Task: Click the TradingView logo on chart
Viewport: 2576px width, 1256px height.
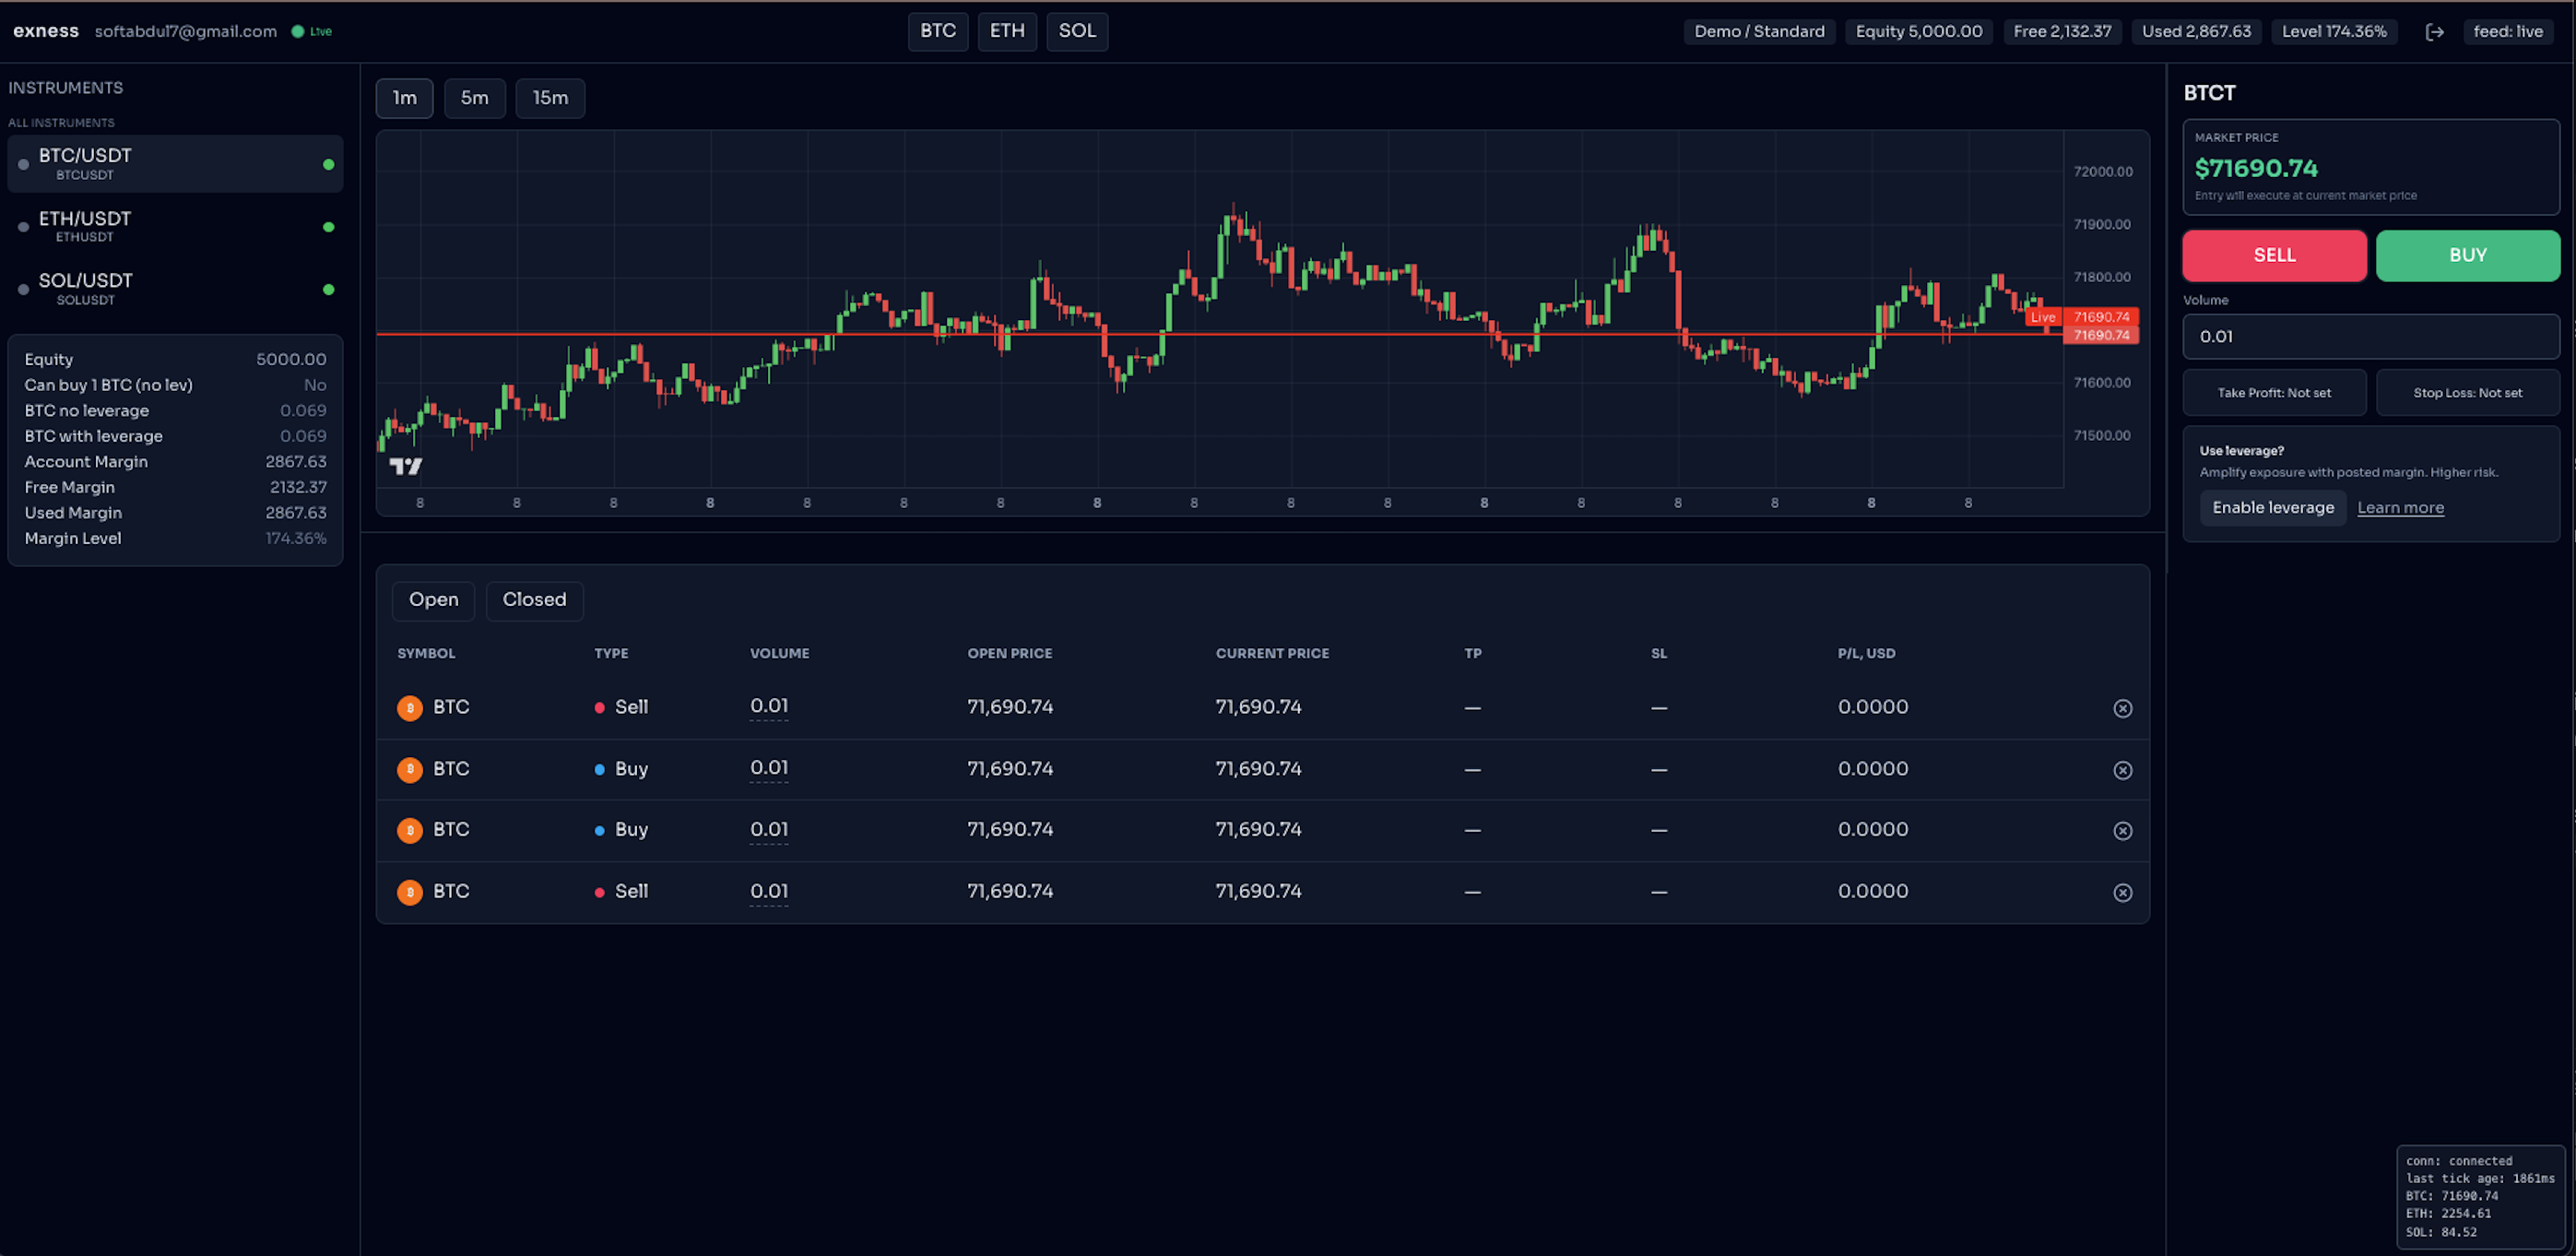Action: click(x=405, y=466)
